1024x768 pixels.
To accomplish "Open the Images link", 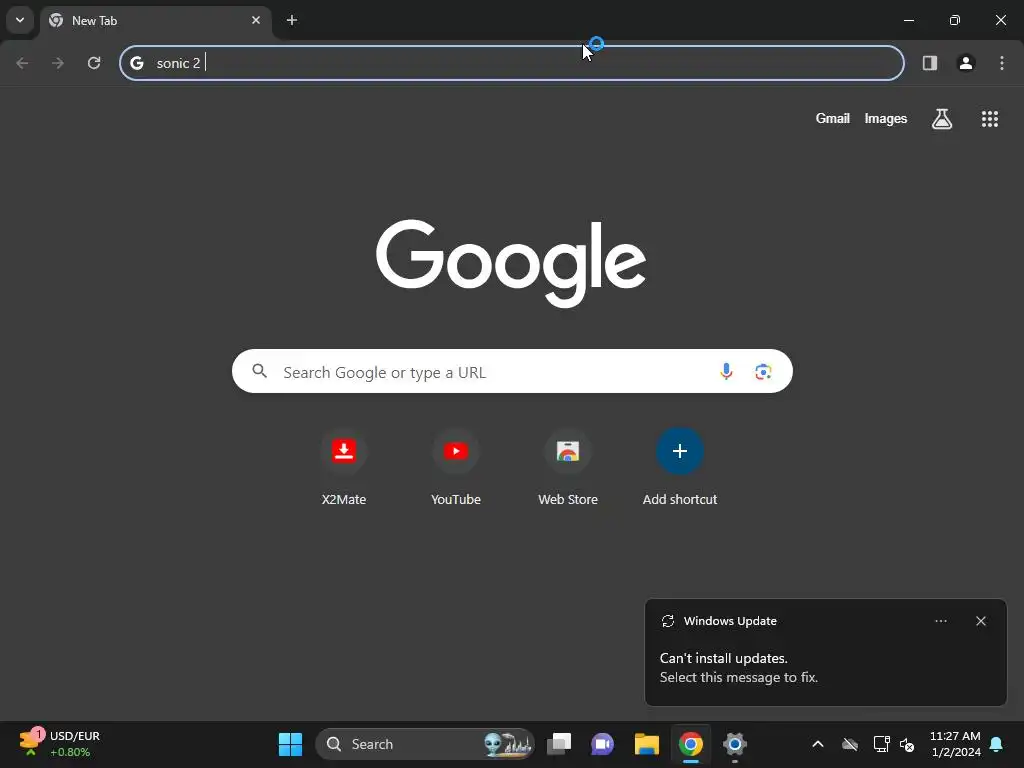I will point(886,118).
